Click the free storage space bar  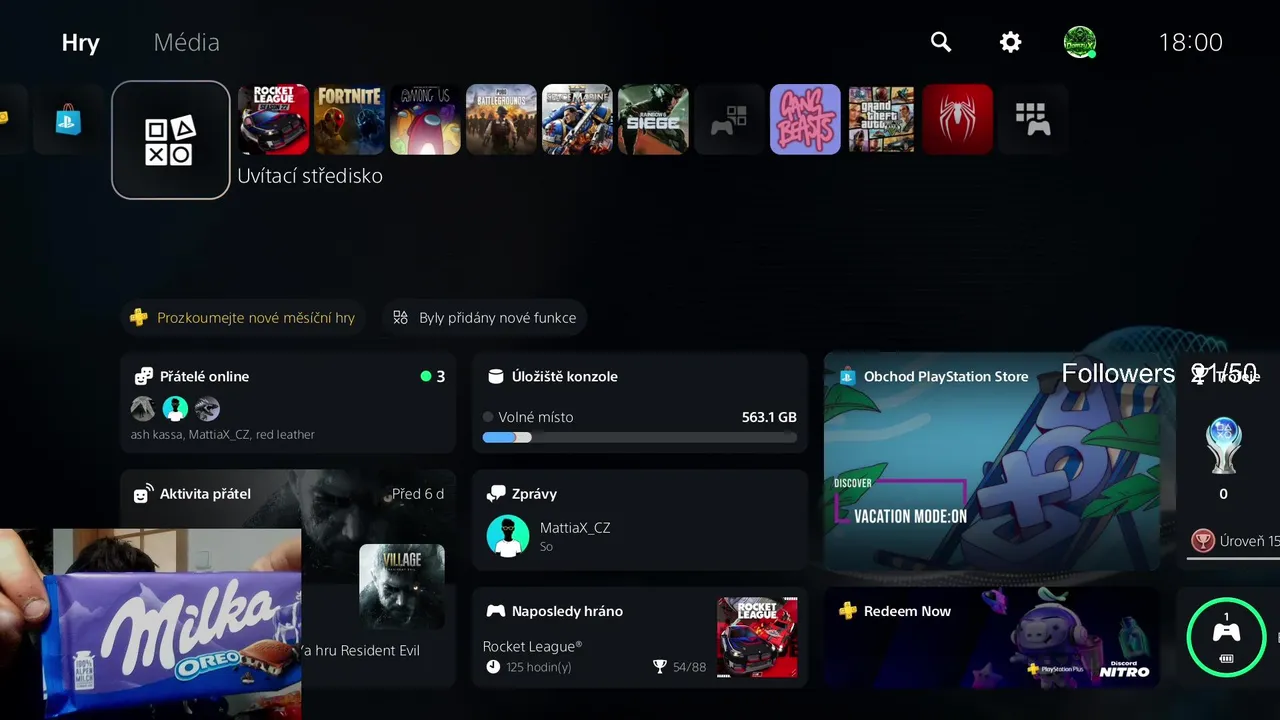click(x=640, y=437)
